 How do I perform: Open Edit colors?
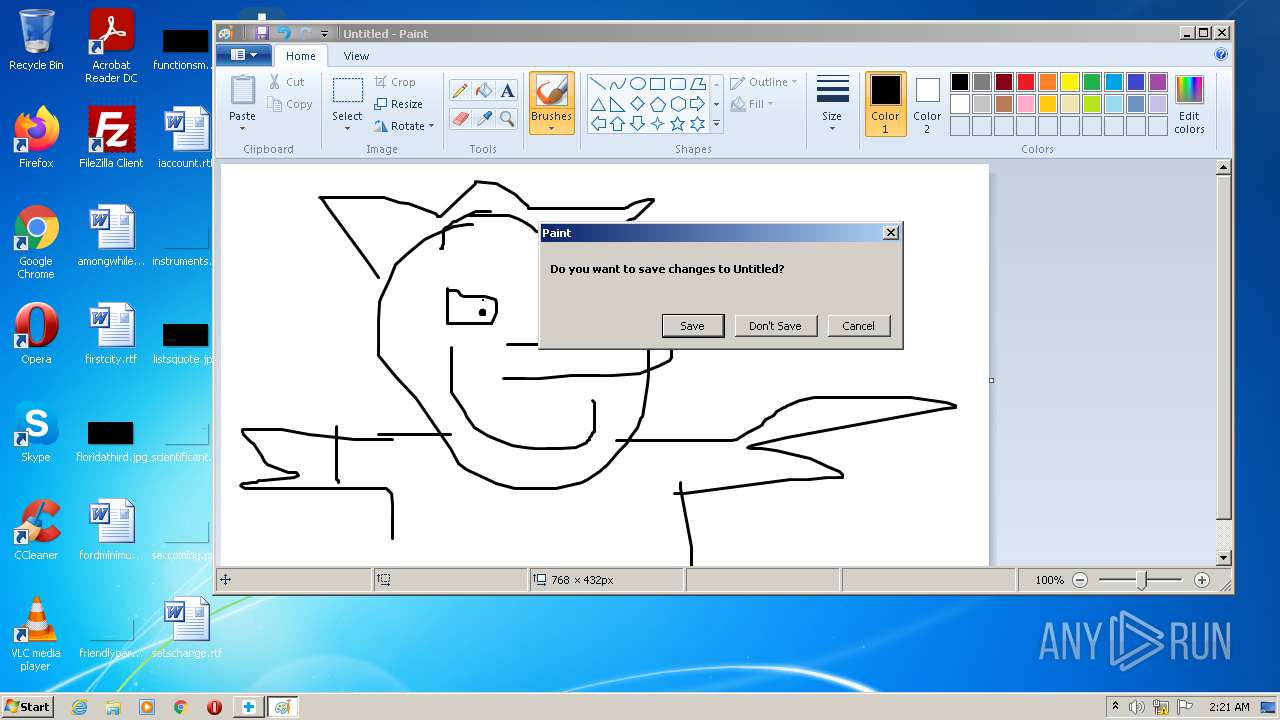(x=1189, y=104)
